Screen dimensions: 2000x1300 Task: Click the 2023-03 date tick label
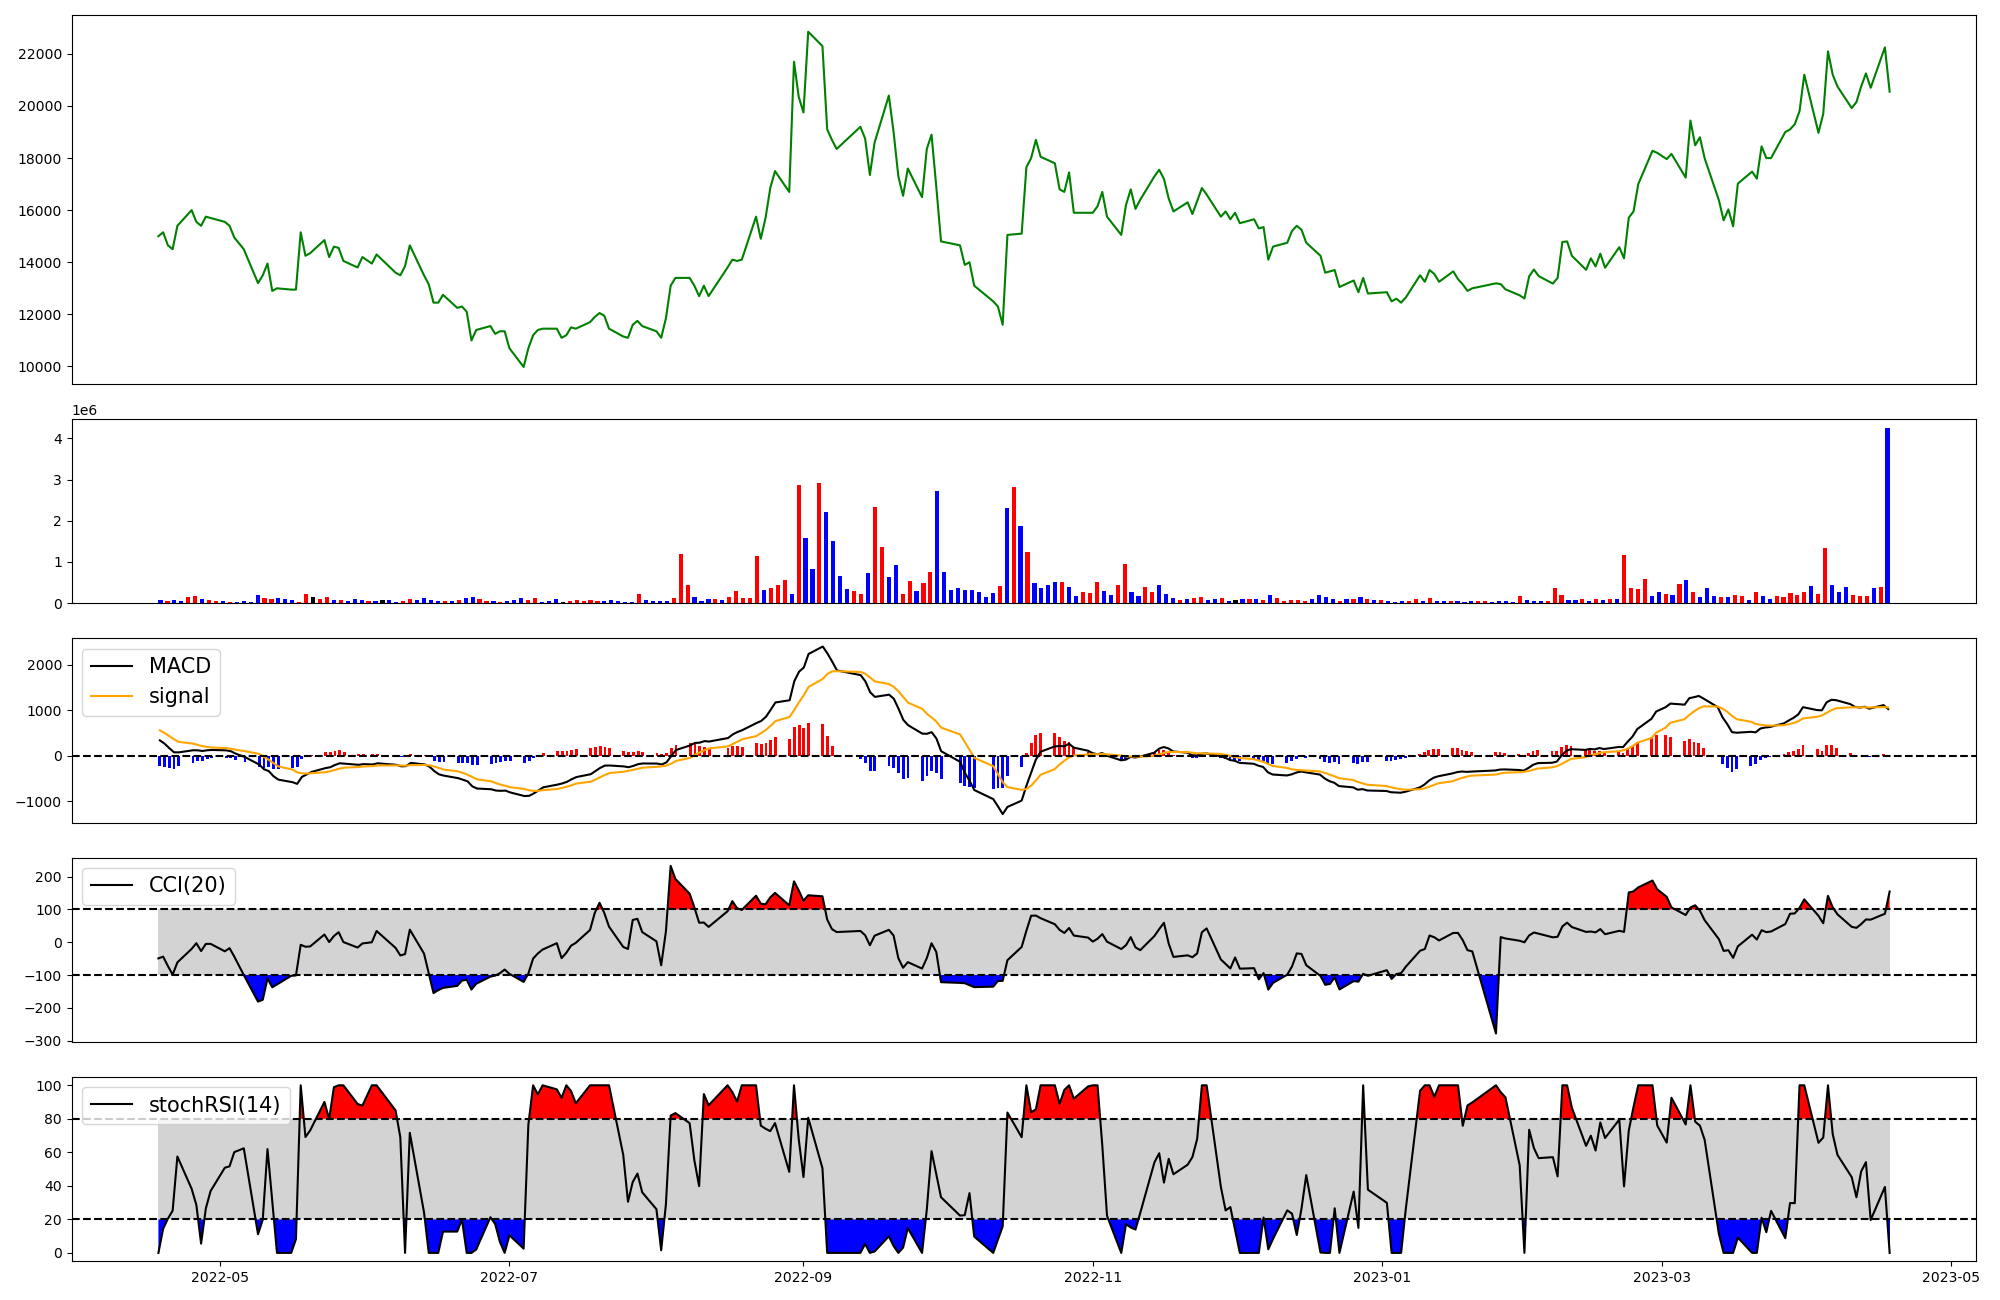1662,1277
